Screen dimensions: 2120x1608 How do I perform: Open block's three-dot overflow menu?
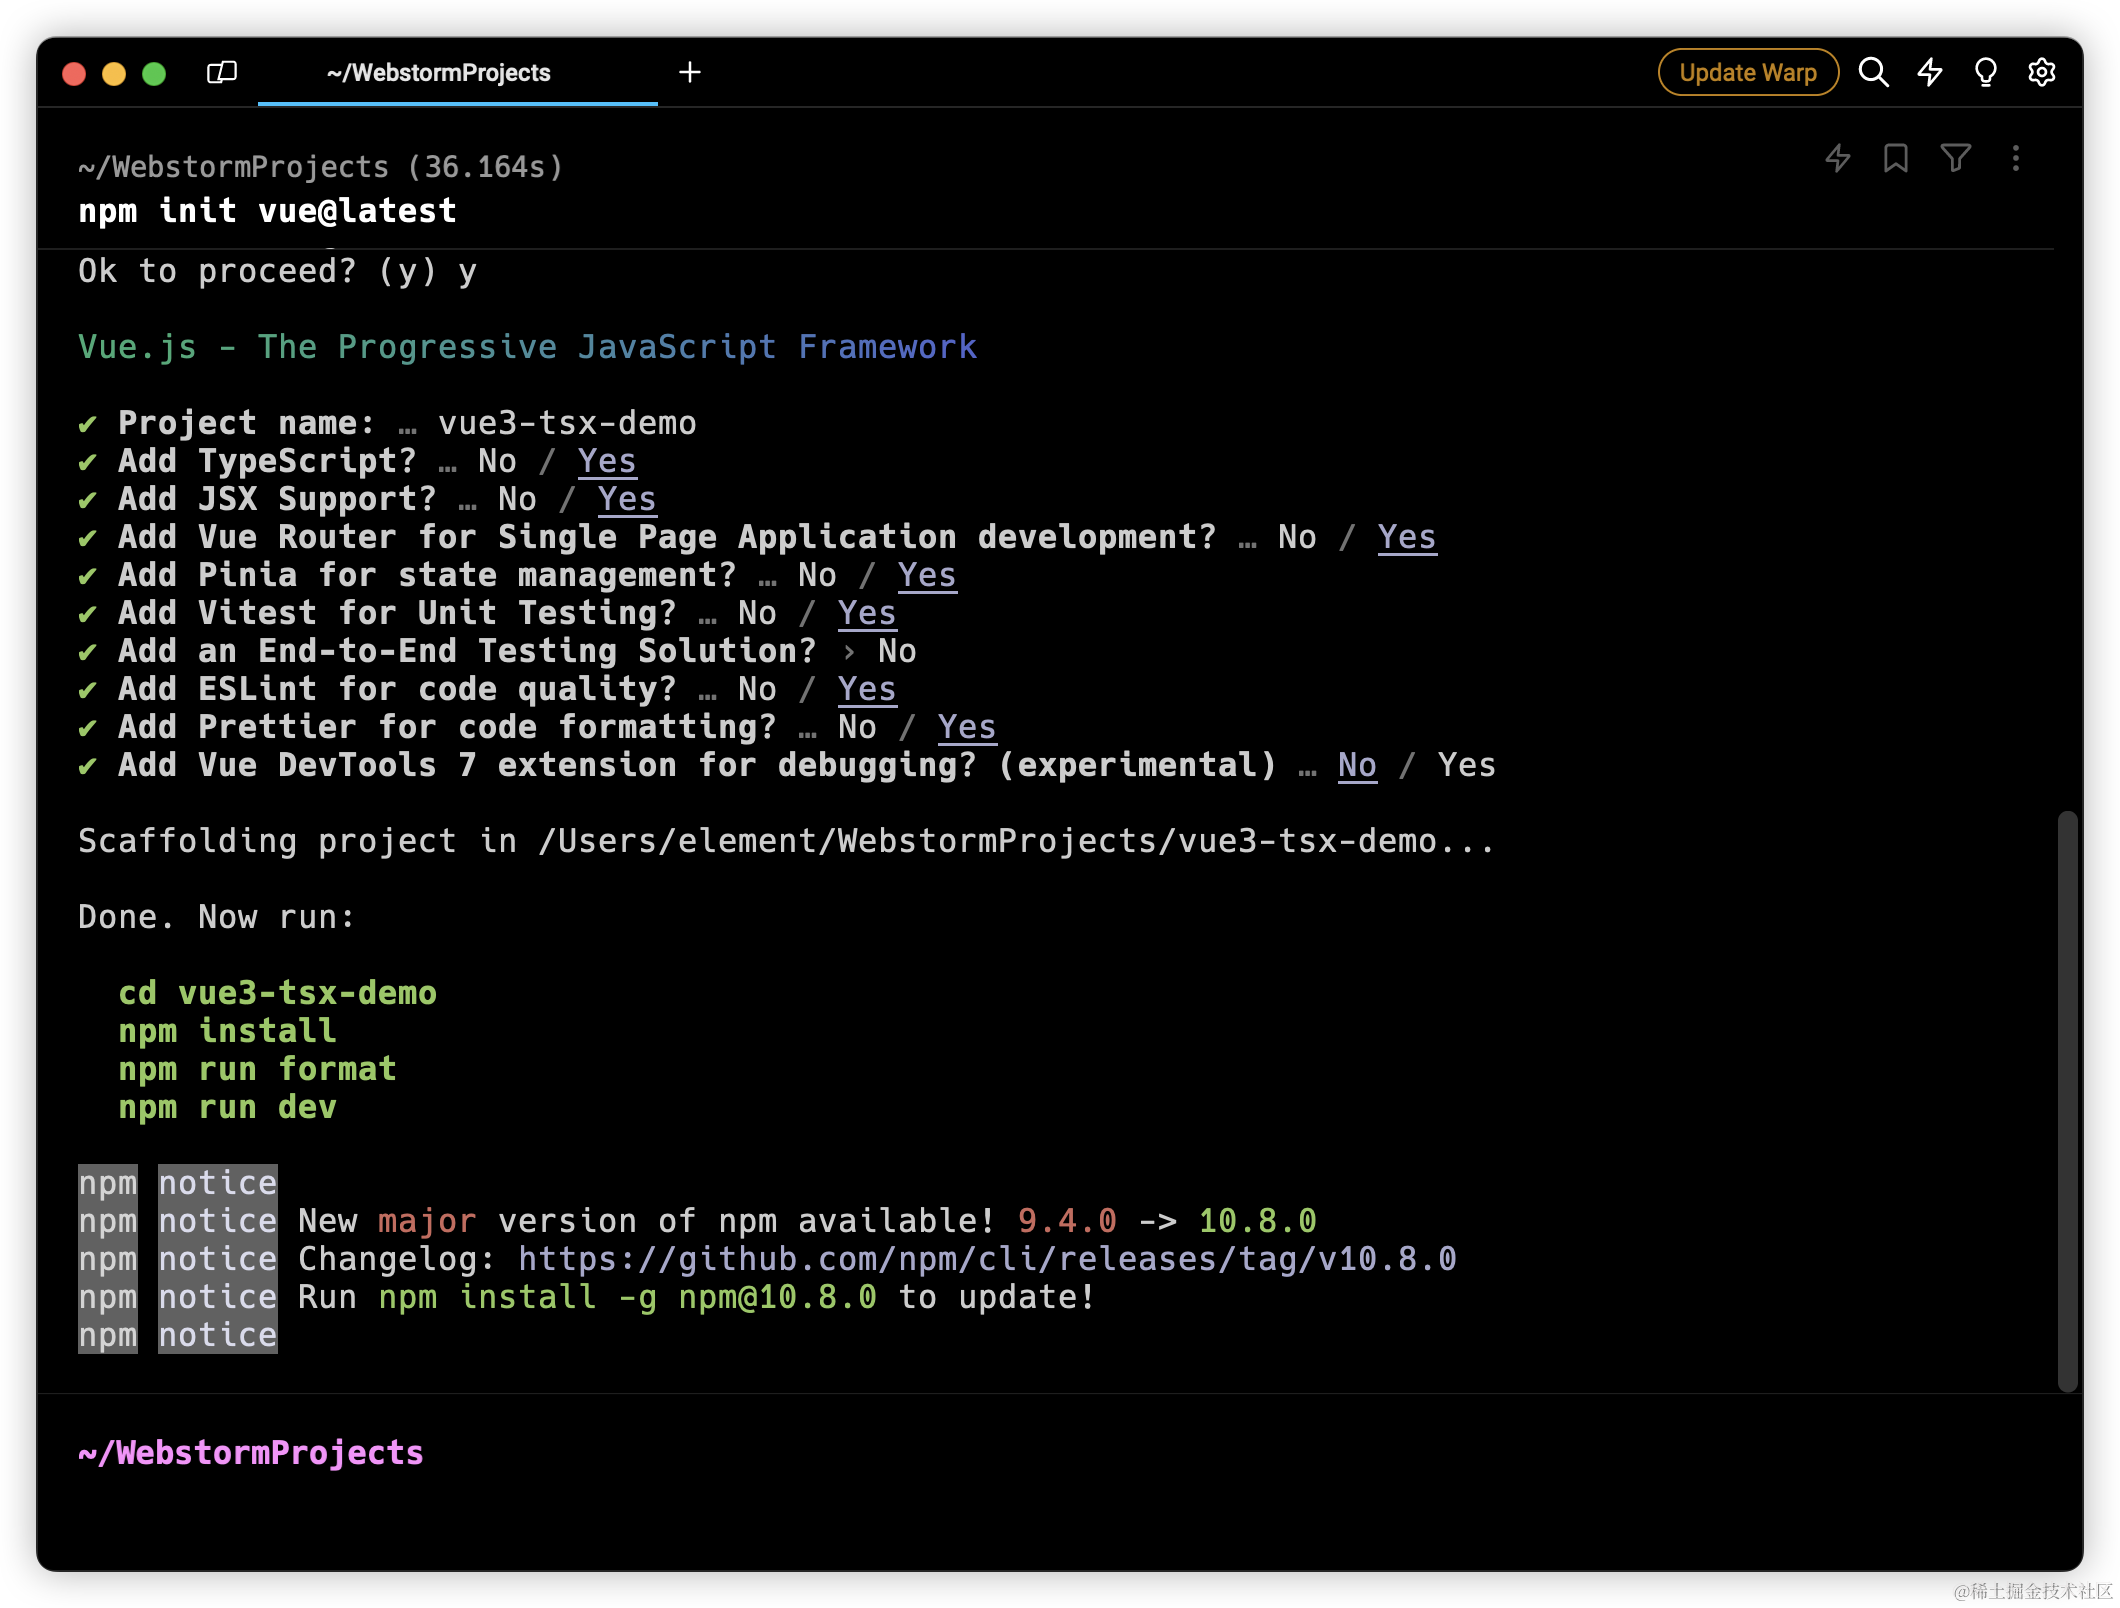(x=2015, y=158)
